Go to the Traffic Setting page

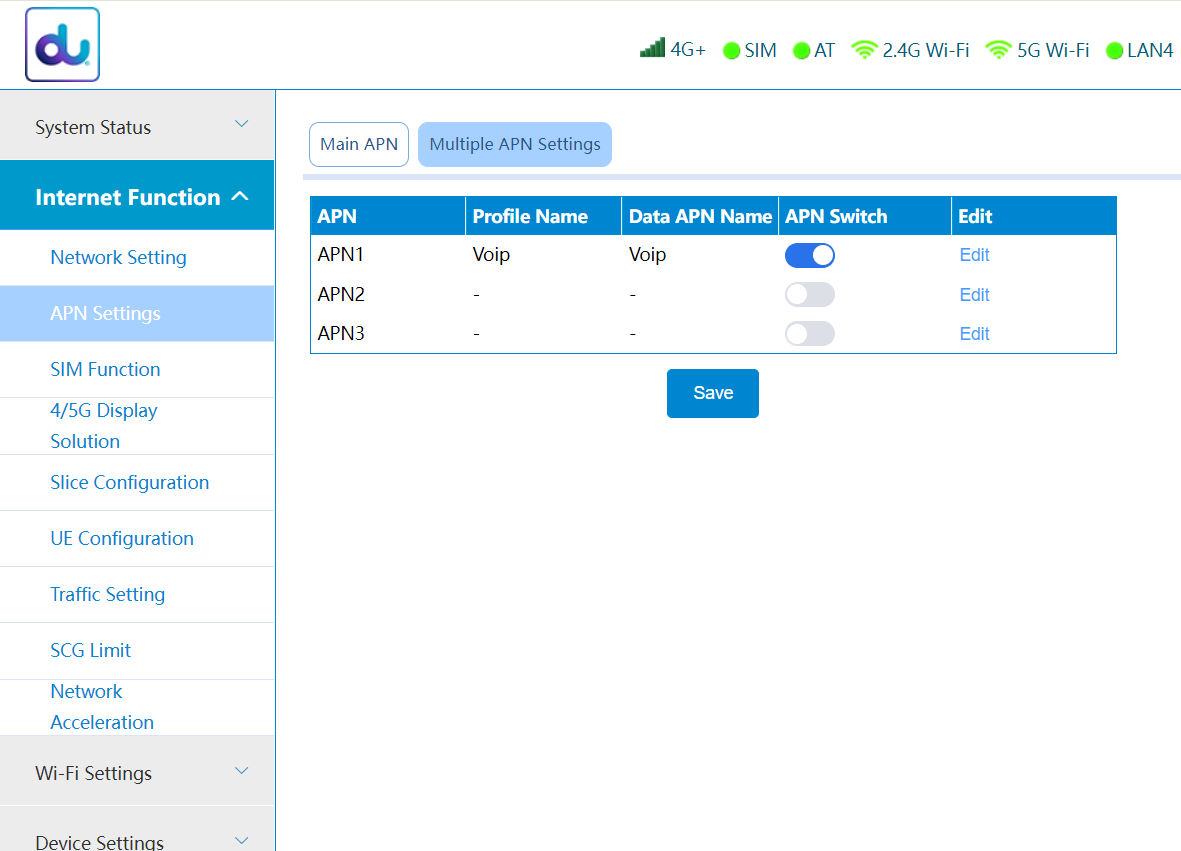[x=107, y=595]
